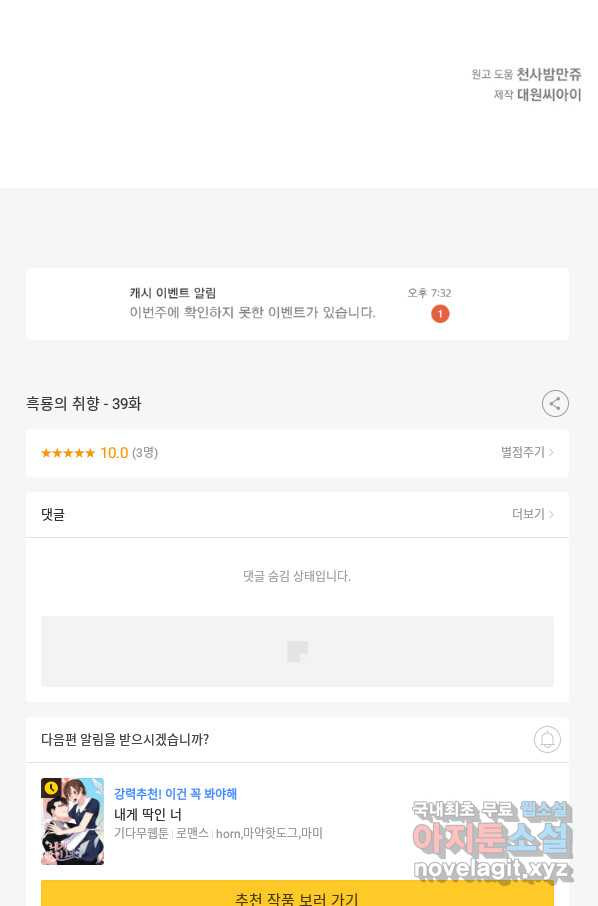The width and height of the screenshot is (598, 906).
Task: Toggle the next-episode notification bell
Action: click(x=547, y=739)
